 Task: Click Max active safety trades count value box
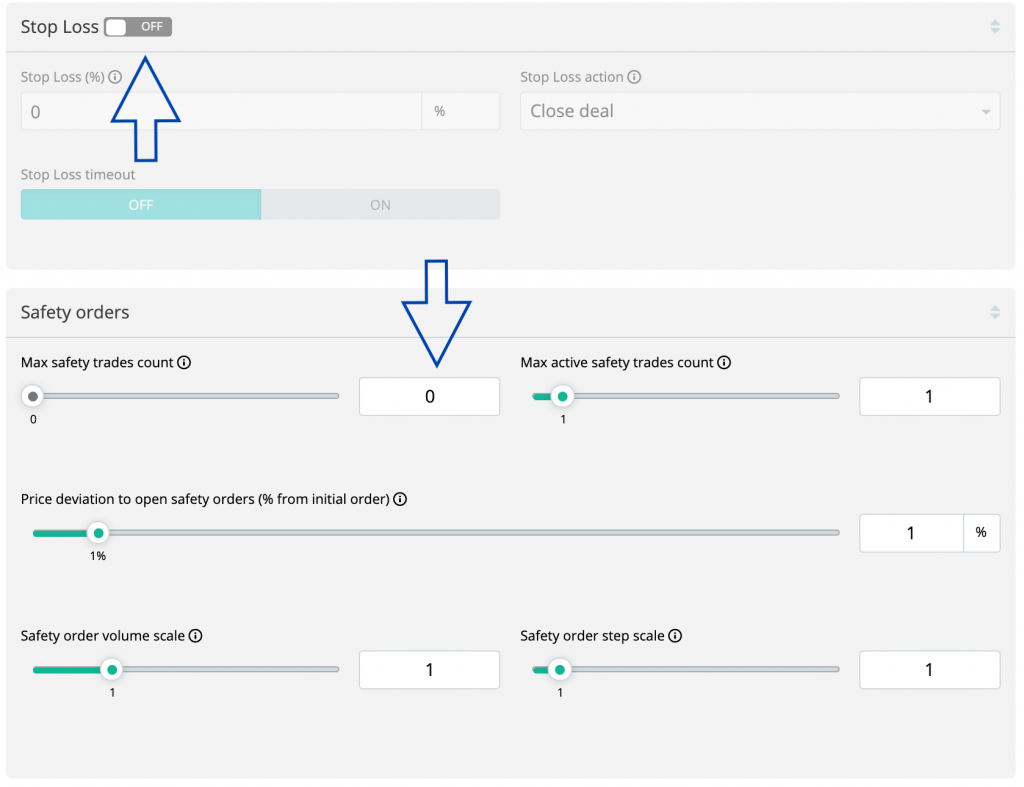(x=929, y=397)
